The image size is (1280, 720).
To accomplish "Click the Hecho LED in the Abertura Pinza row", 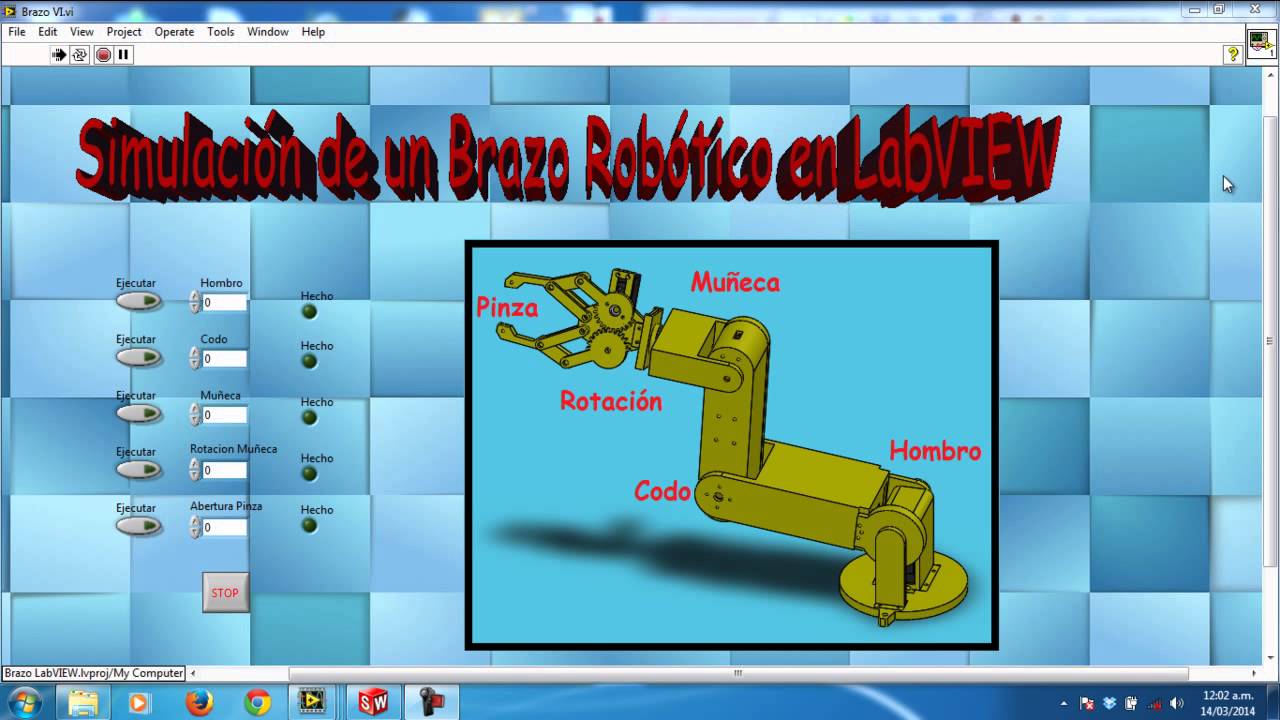I will (309, 525).
